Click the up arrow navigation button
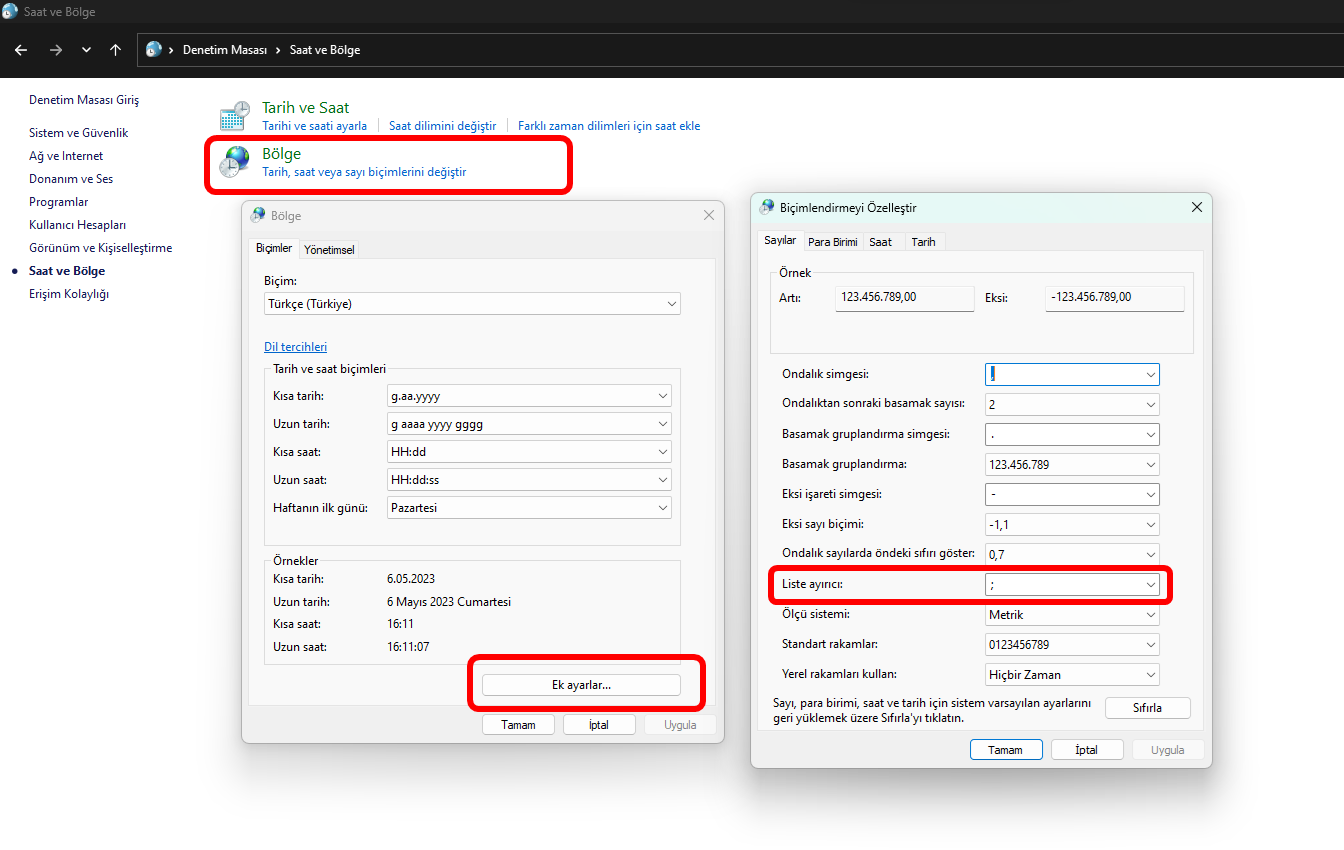The width and height of the screenshot is (1344, 850). click(x=116, y=50)
